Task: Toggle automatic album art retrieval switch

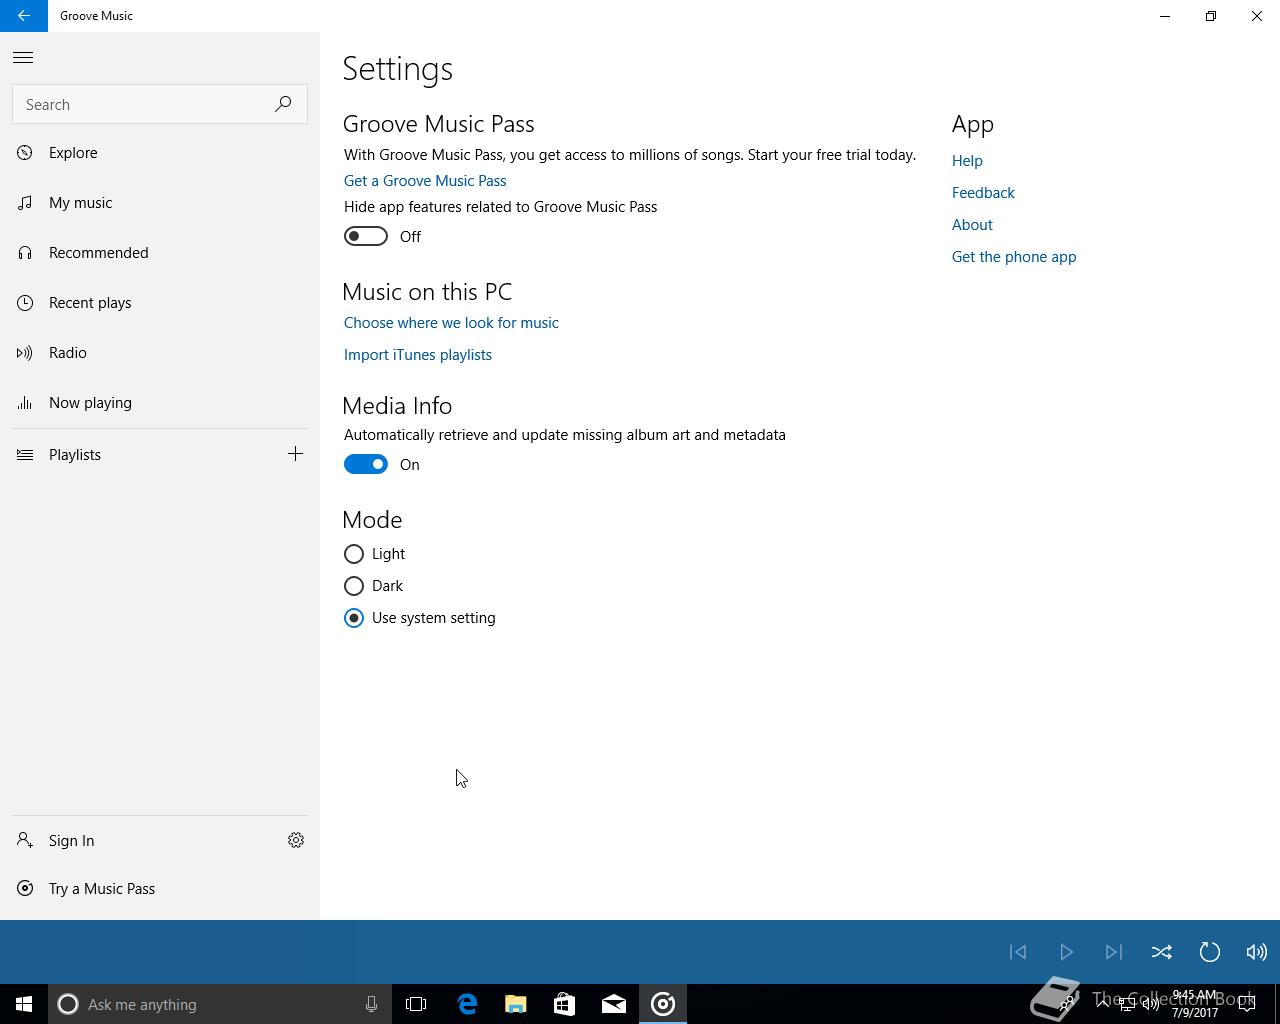Action: tap(366, 464)
